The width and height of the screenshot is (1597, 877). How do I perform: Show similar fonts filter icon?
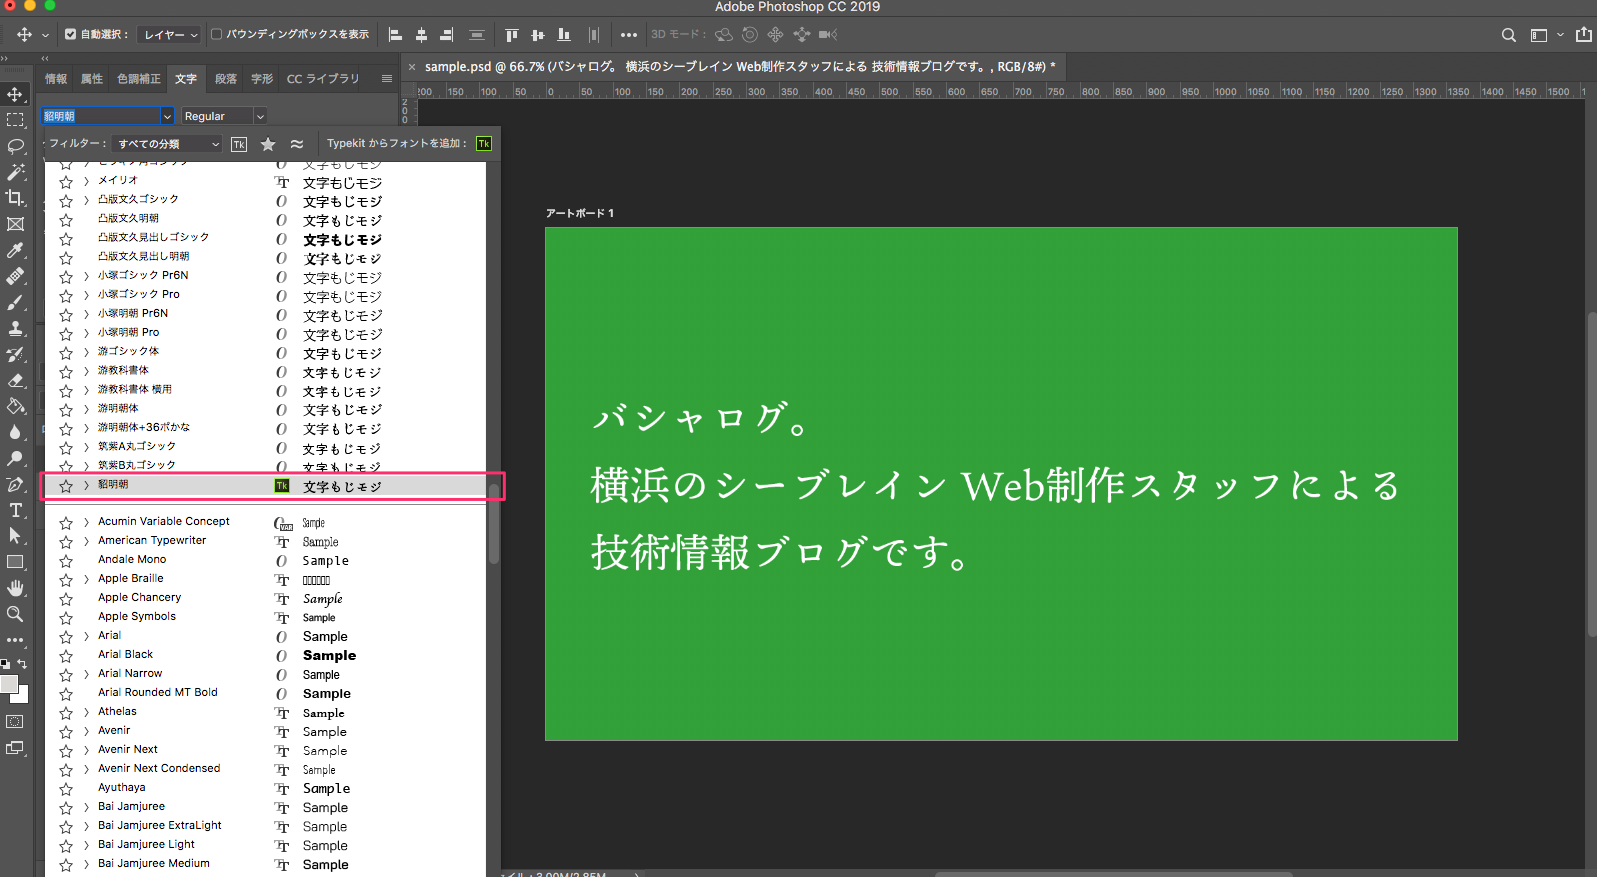297,144
